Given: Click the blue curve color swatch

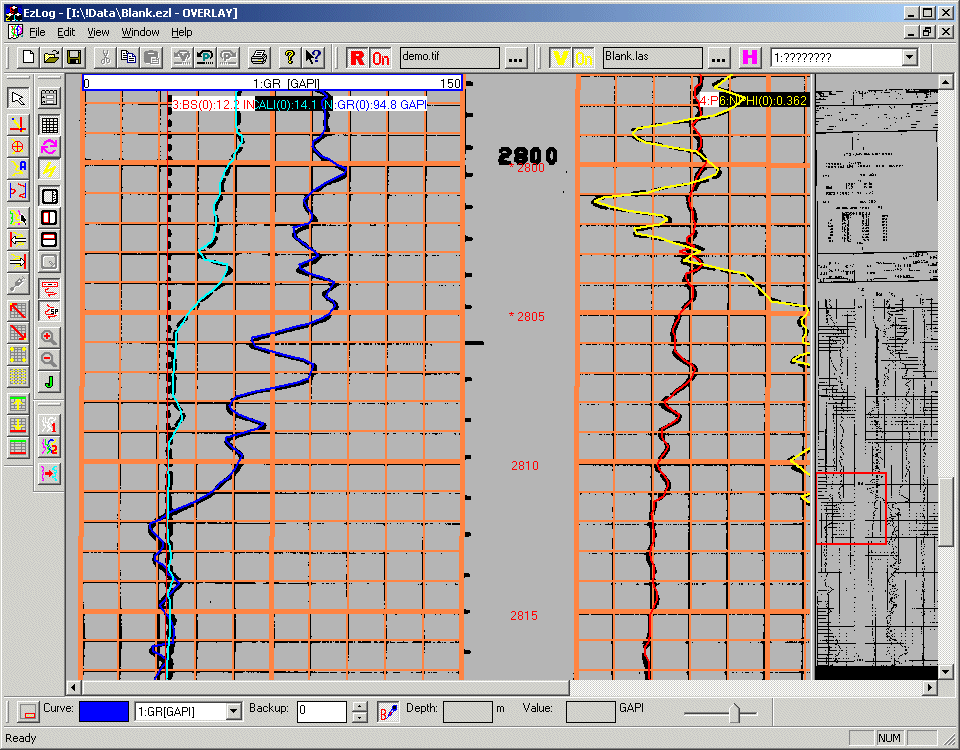Looking at the screenshot, I should pyautogui.click(x=104, y=711).
